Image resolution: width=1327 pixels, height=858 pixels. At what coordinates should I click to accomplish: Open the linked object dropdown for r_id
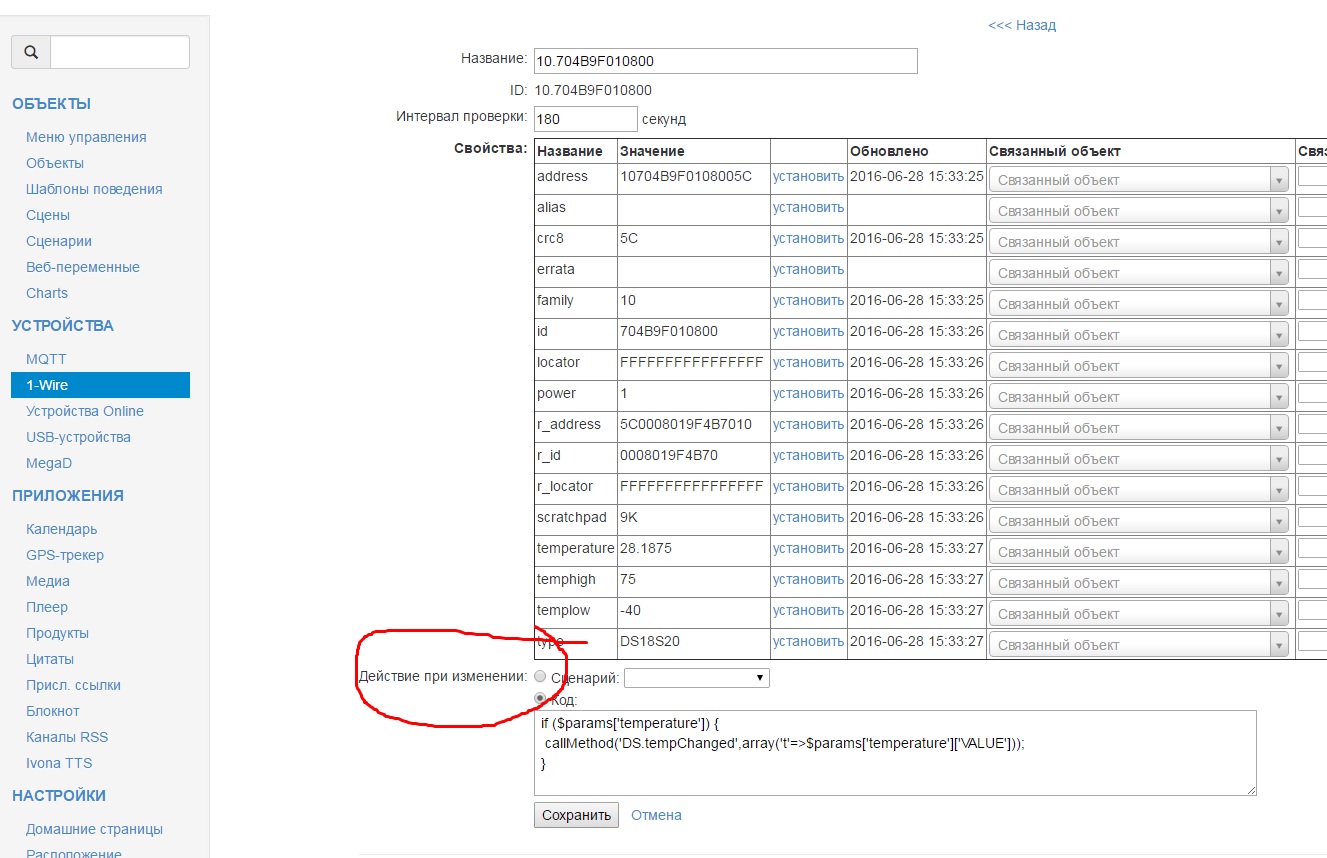click(1139, 459)
